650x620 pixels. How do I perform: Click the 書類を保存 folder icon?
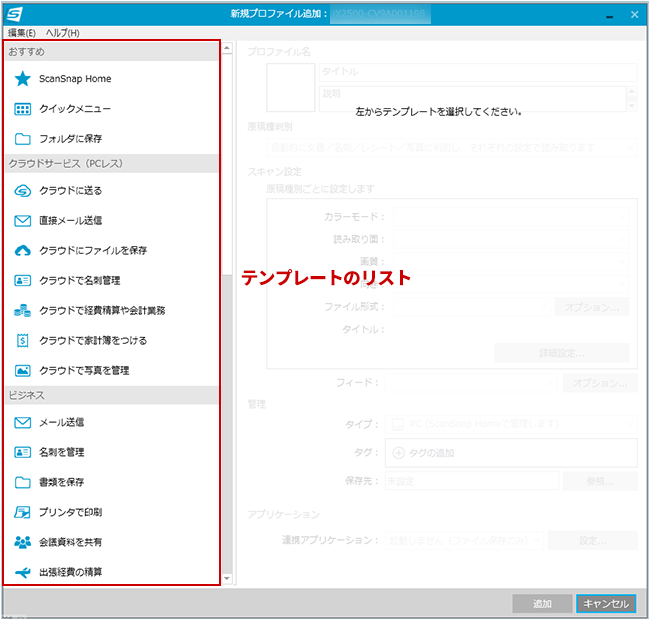click(x=22, y=482)
